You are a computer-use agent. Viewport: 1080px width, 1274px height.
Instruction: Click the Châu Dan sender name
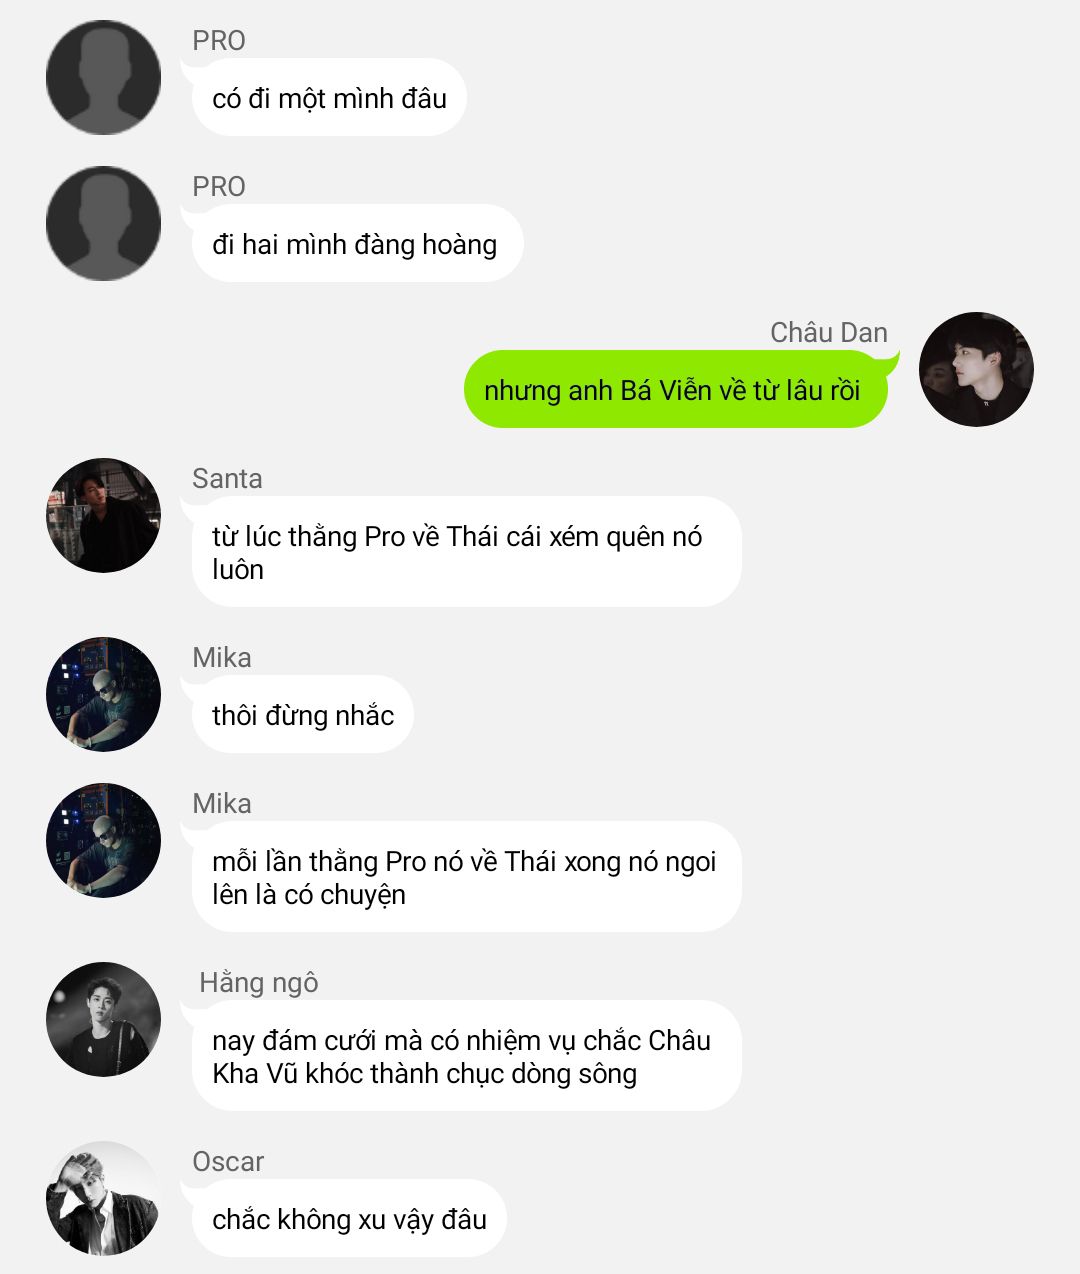829,332
